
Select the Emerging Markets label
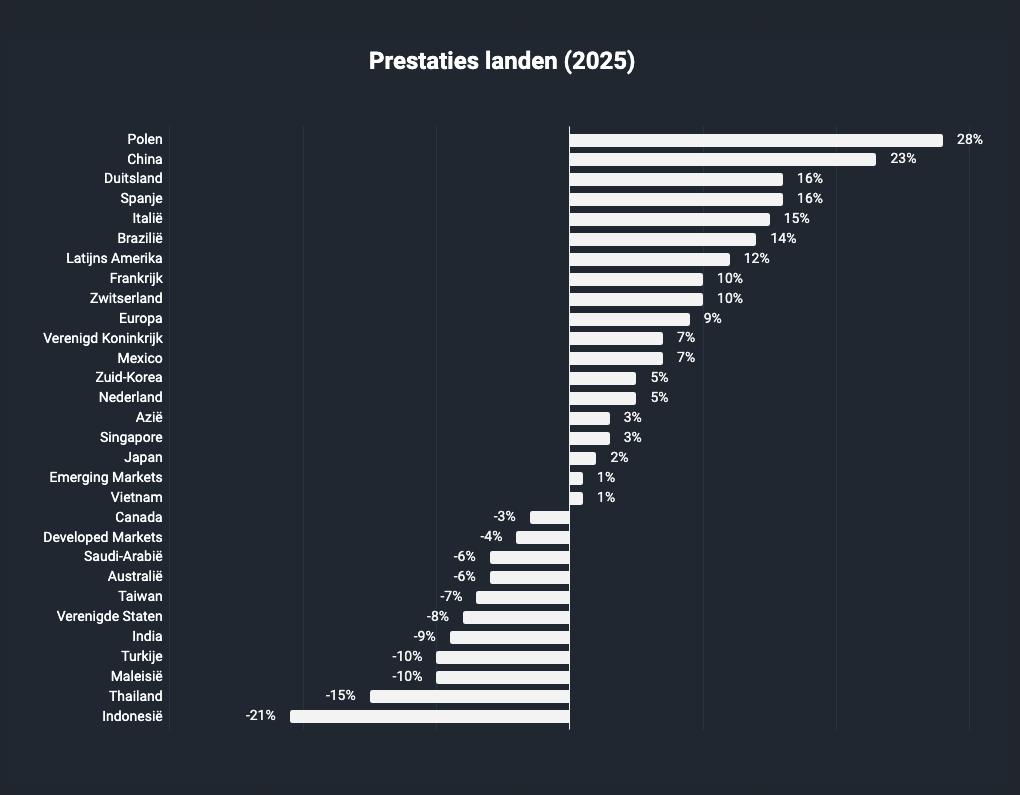point(106,478)
